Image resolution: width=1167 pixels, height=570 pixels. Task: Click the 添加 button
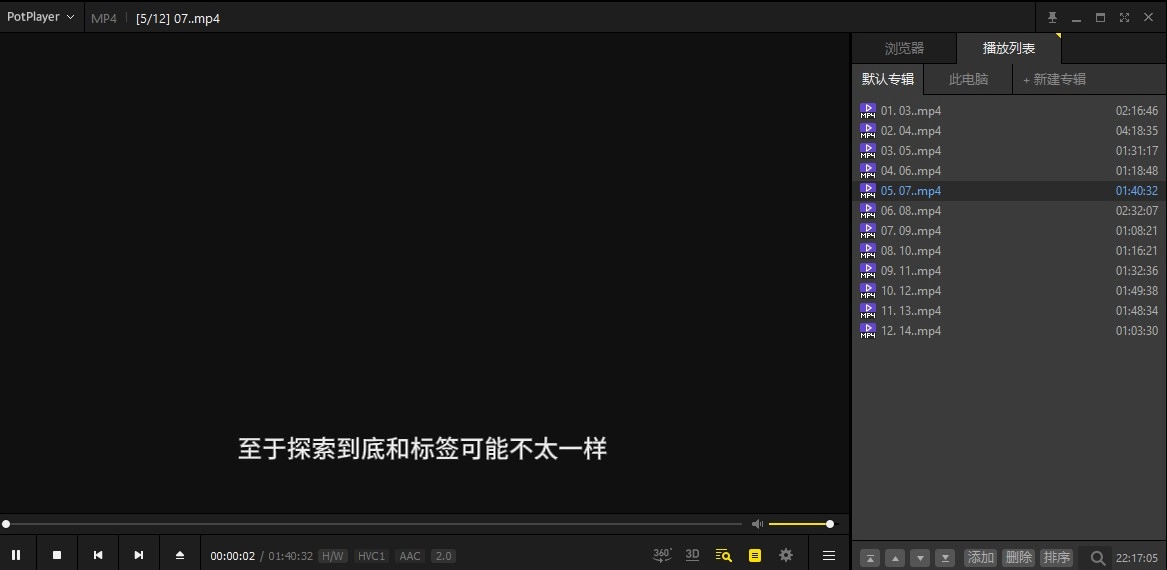click(x=980, y=557)
